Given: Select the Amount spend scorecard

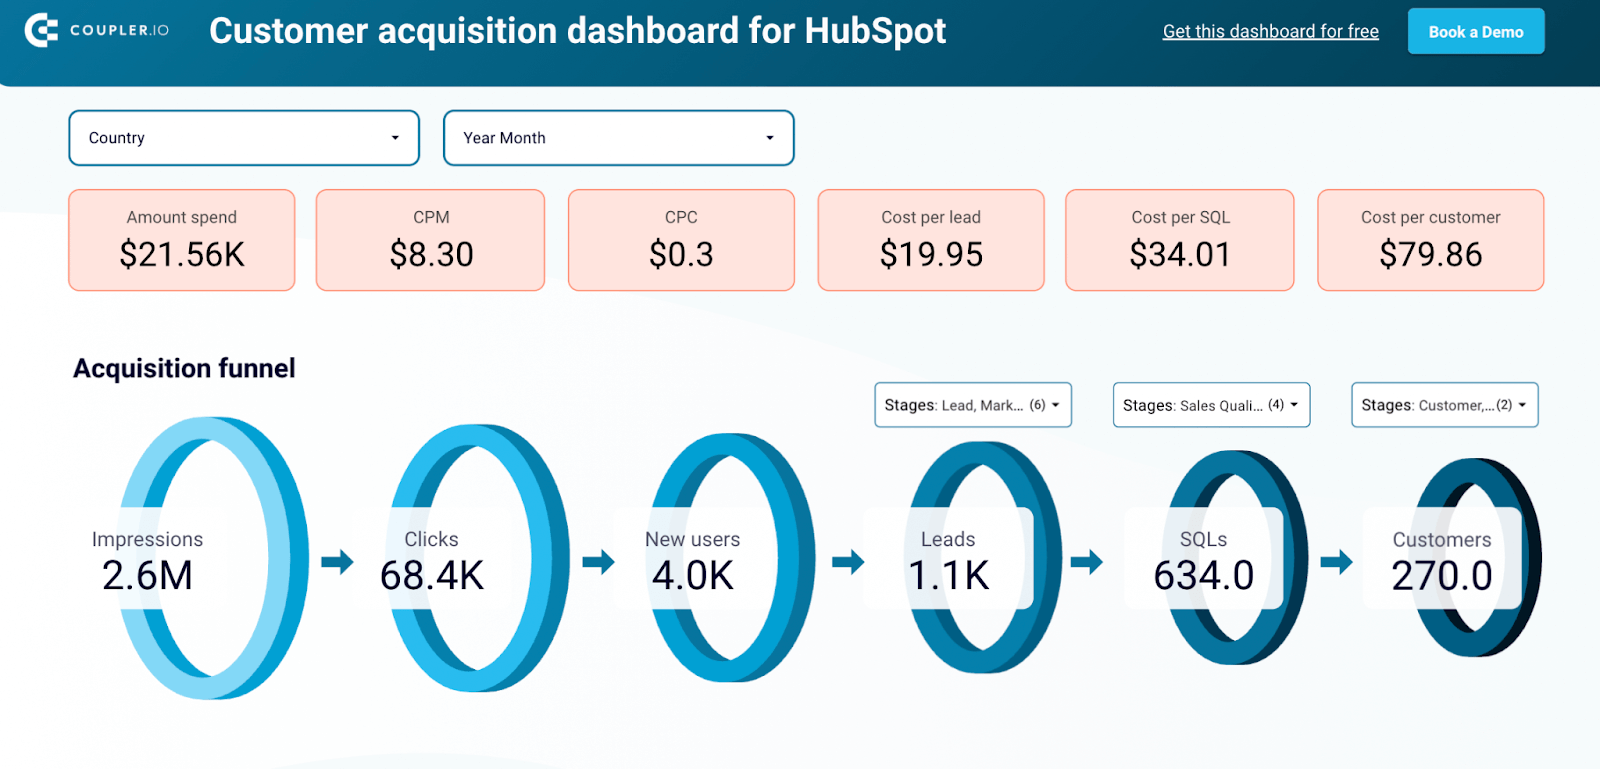Looking at the screenshot, I should click(x=182, y=240).
